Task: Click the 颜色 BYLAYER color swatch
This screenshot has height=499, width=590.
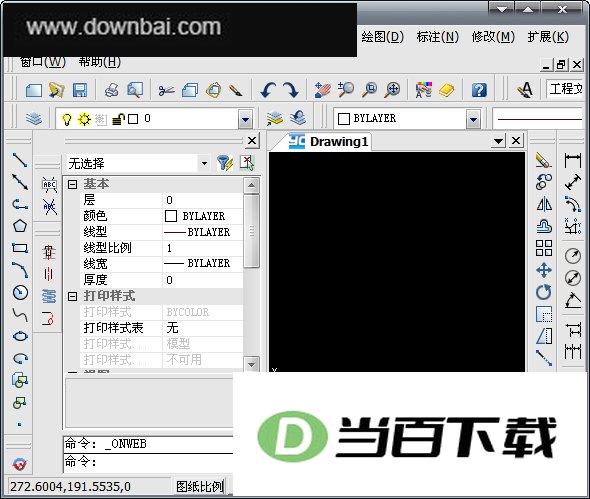Action: click(x=171, y=216)
